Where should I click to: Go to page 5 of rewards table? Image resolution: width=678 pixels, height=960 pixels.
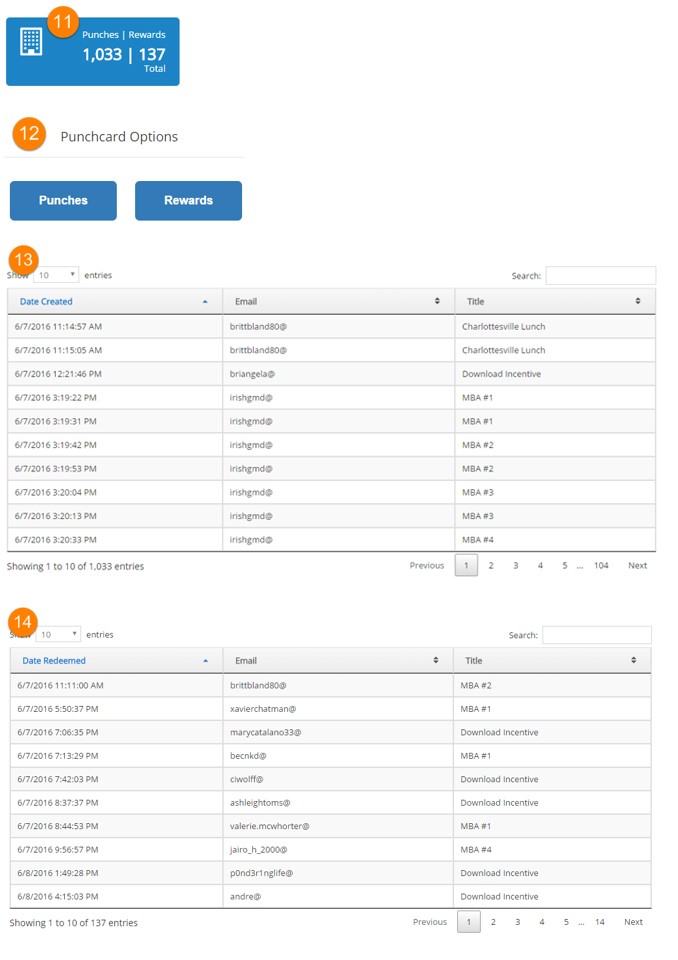click(x=567, y=921)
